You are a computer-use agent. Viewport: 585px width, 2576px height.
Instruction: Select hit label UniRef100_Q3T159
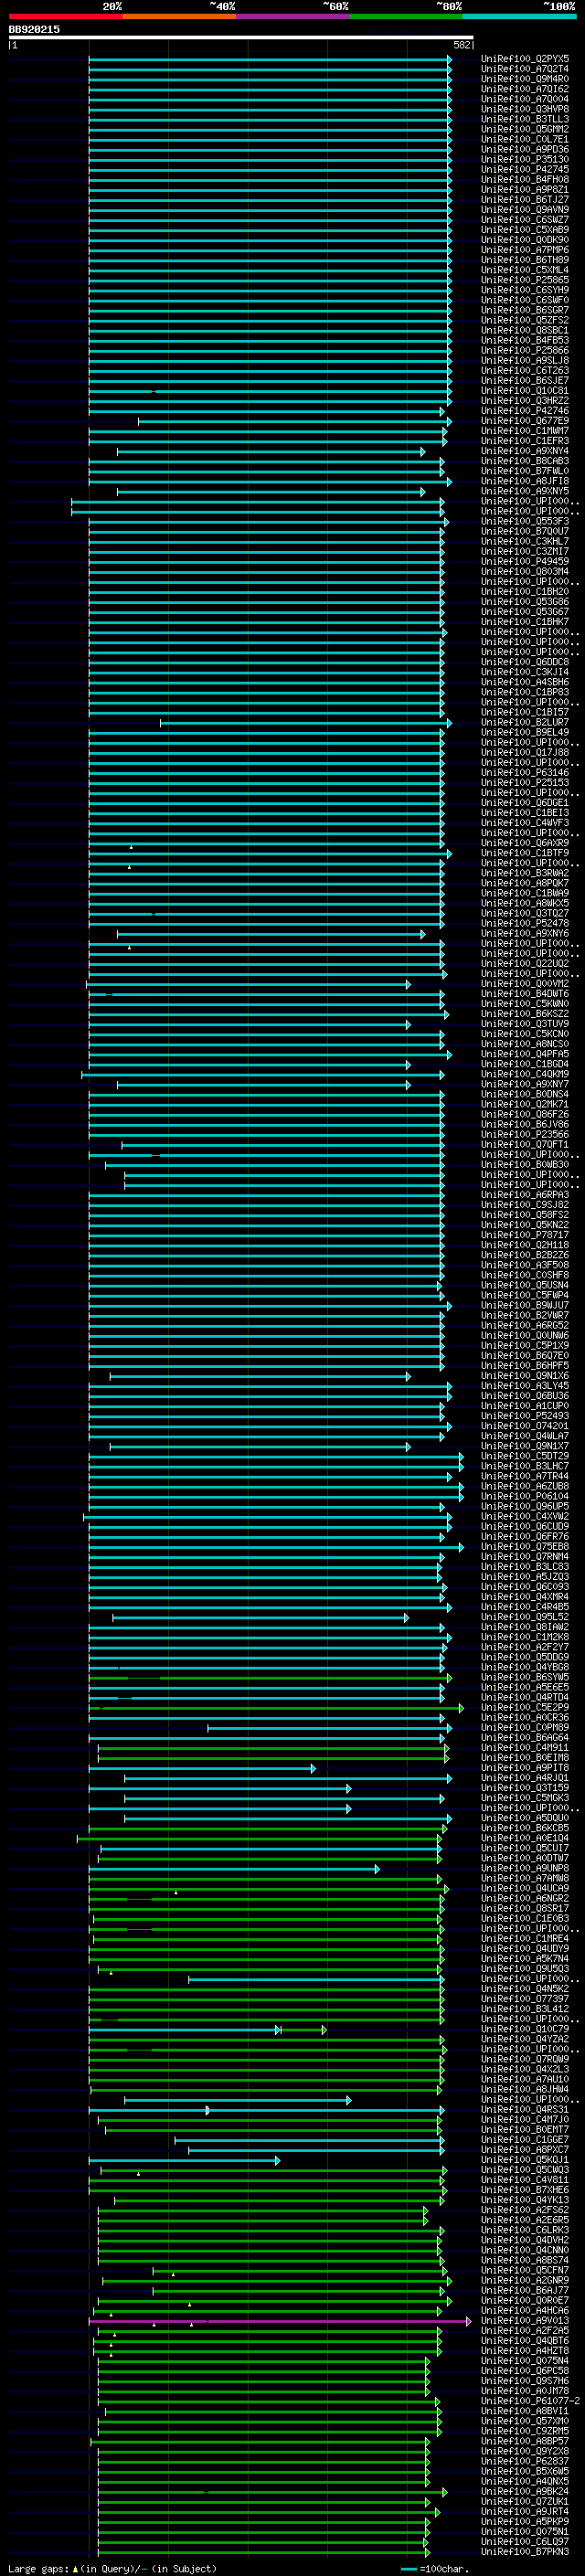(x=525, y=1788)
